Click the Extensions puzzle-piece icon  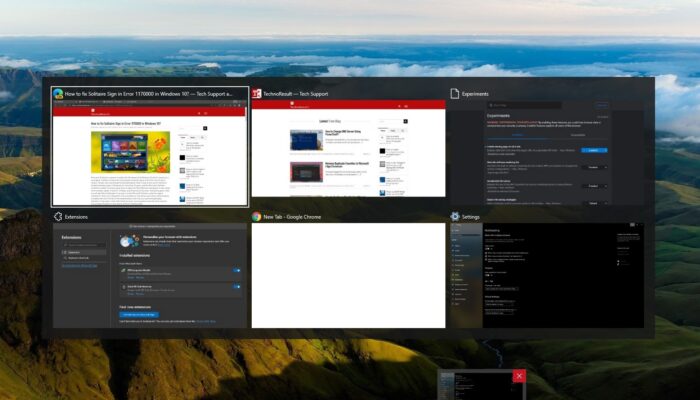click(58, 216)
